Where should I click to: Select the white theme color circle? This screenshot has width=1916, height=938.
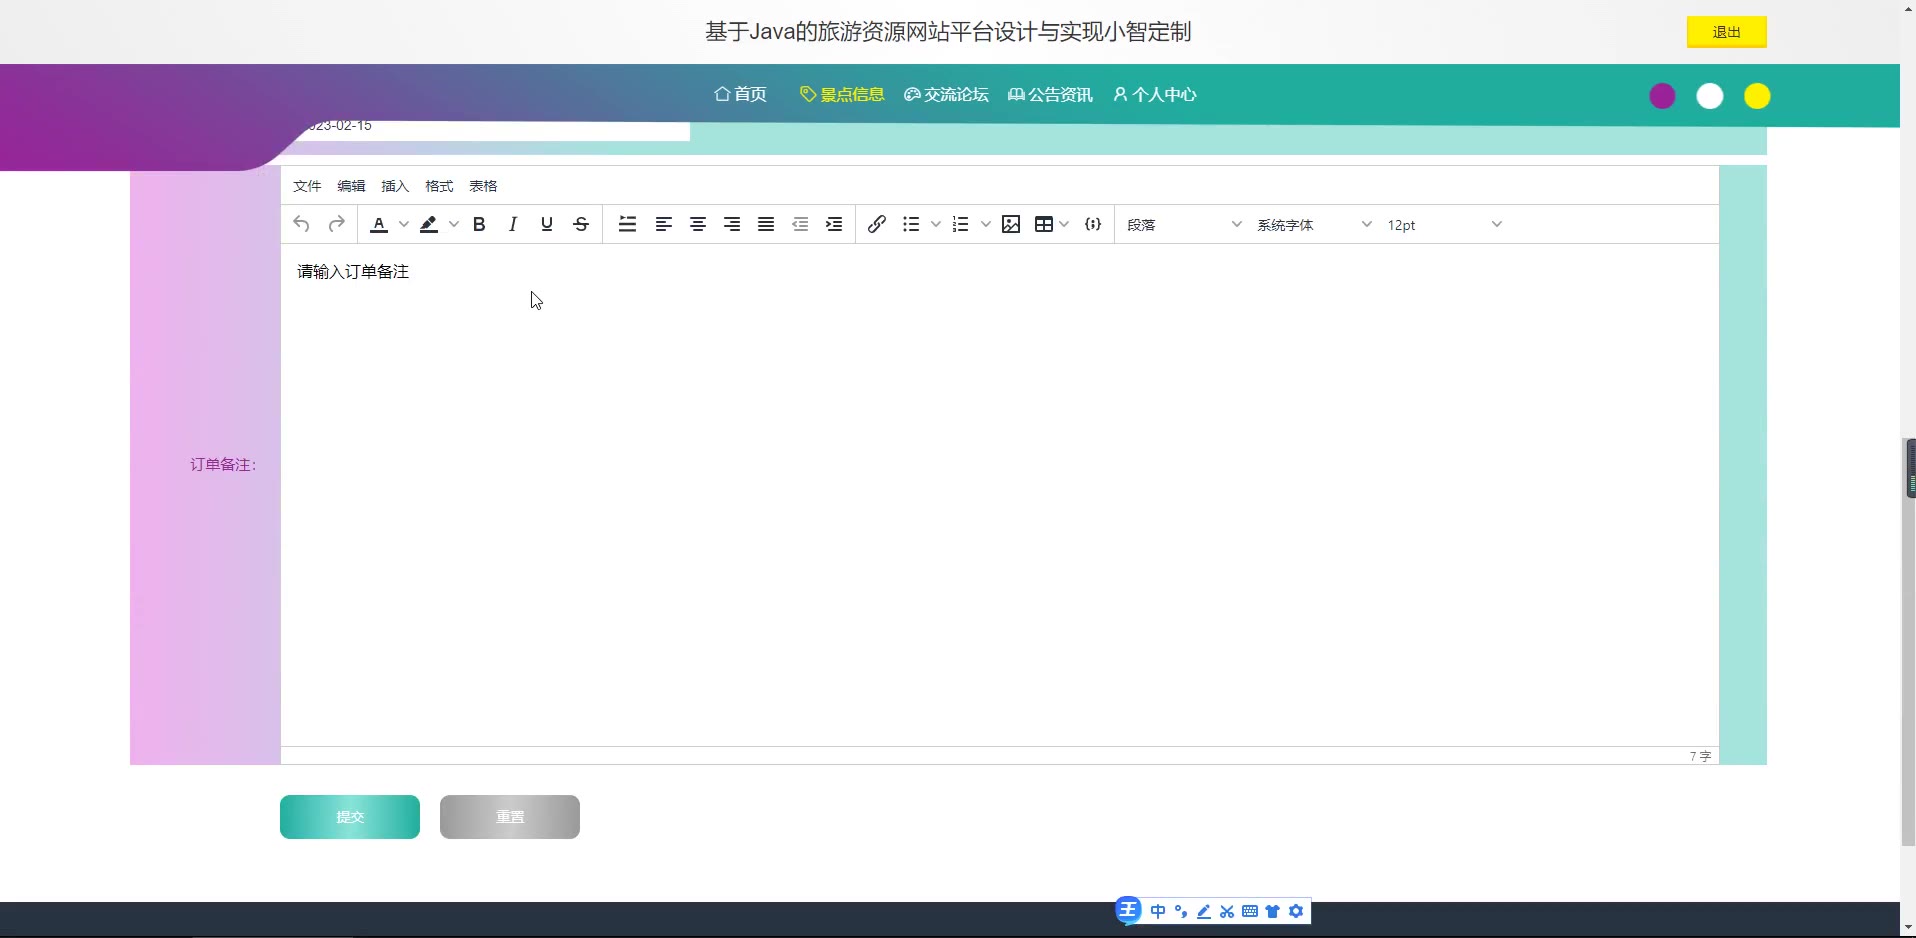tap(1710, 96)
